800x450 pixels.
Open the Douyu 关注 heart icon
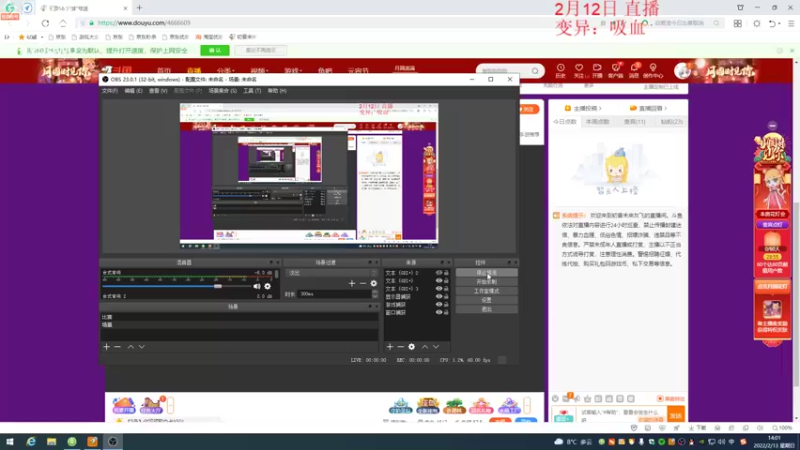pos(579,70)
